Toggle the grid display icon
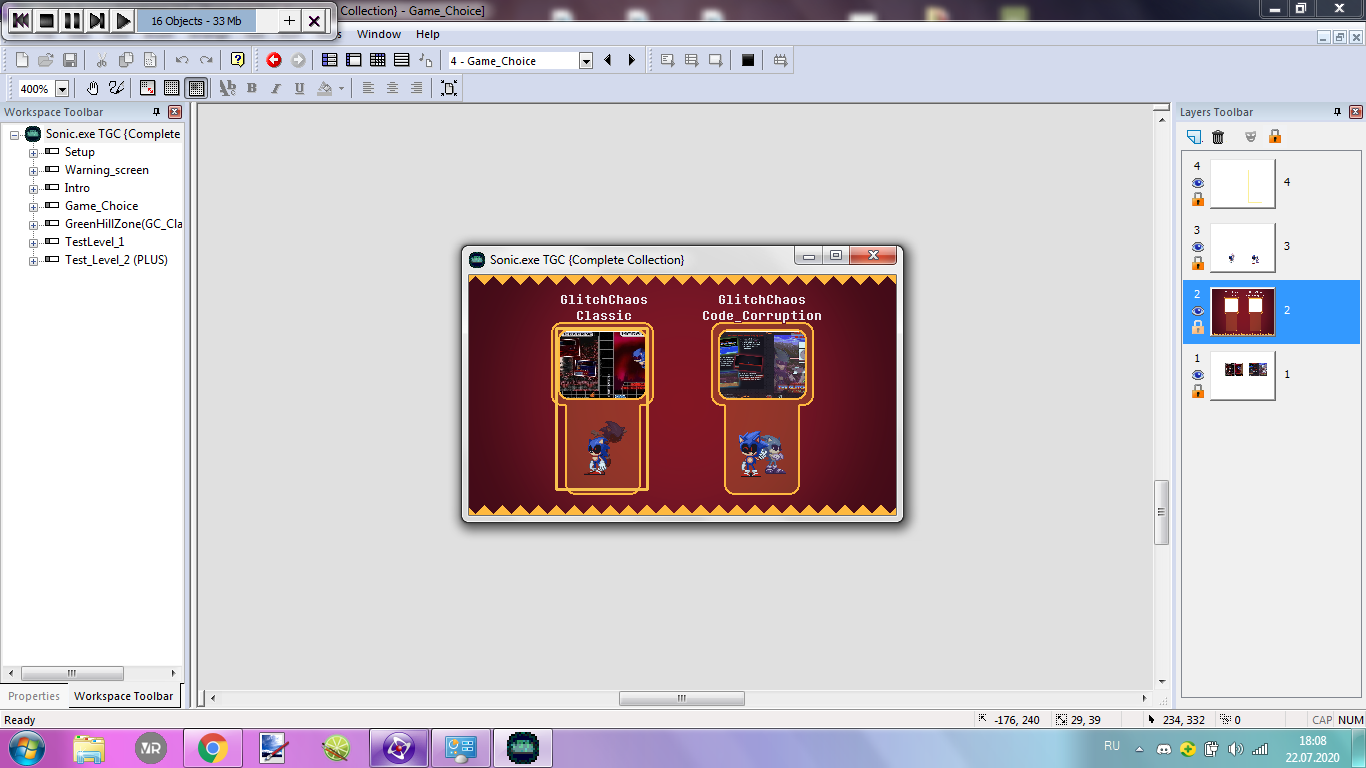The width and height of the screenshot is (1366, 768). 172,88
